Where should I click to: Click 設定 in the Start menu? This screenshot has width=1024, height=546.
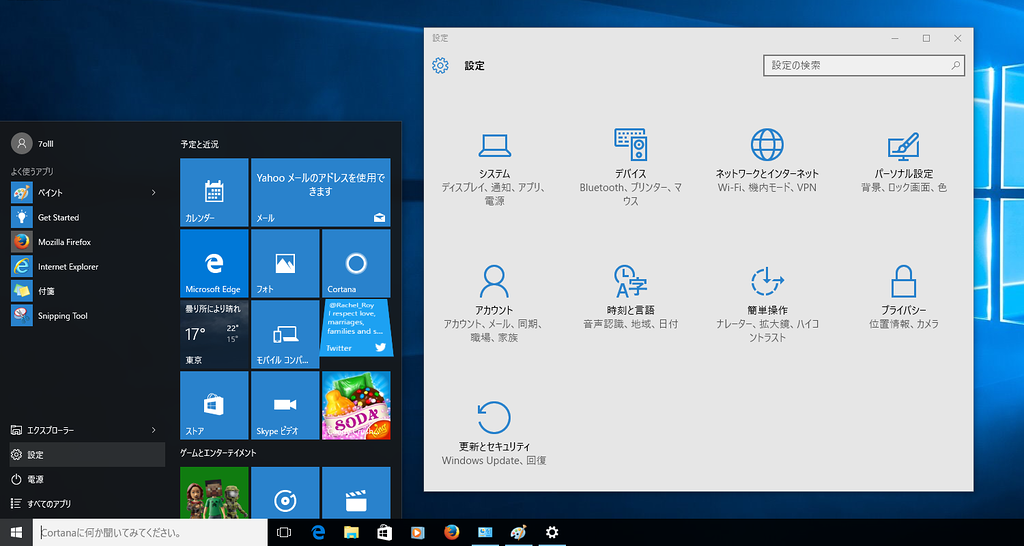pyautogui.click(x=87, y=455)
